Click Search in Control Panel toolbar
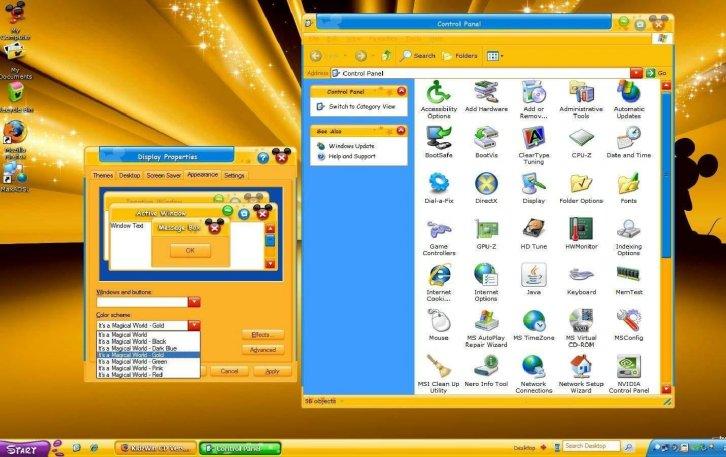Screen dimensions: 726x457 [x=418, y=56]
